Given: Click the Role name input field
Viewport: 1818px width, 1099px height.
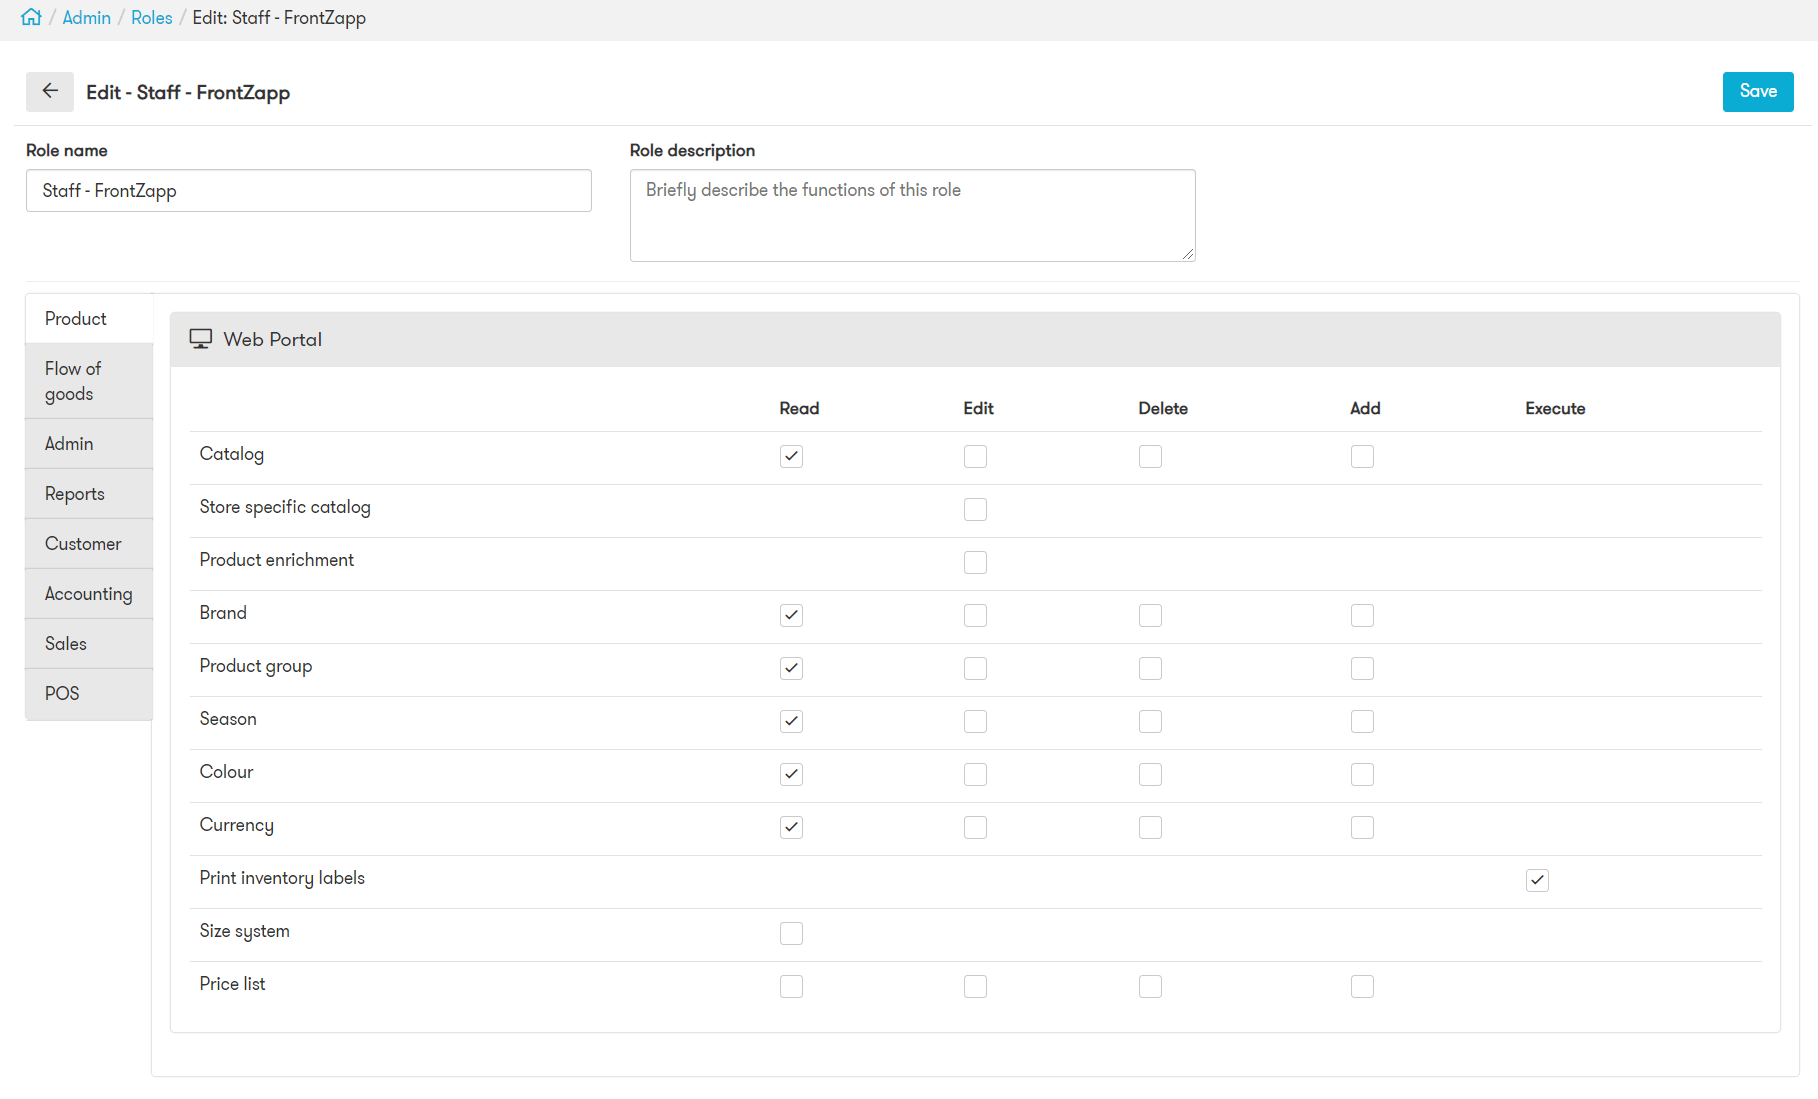Looking at the screenshot, I should tap(309, 190).
